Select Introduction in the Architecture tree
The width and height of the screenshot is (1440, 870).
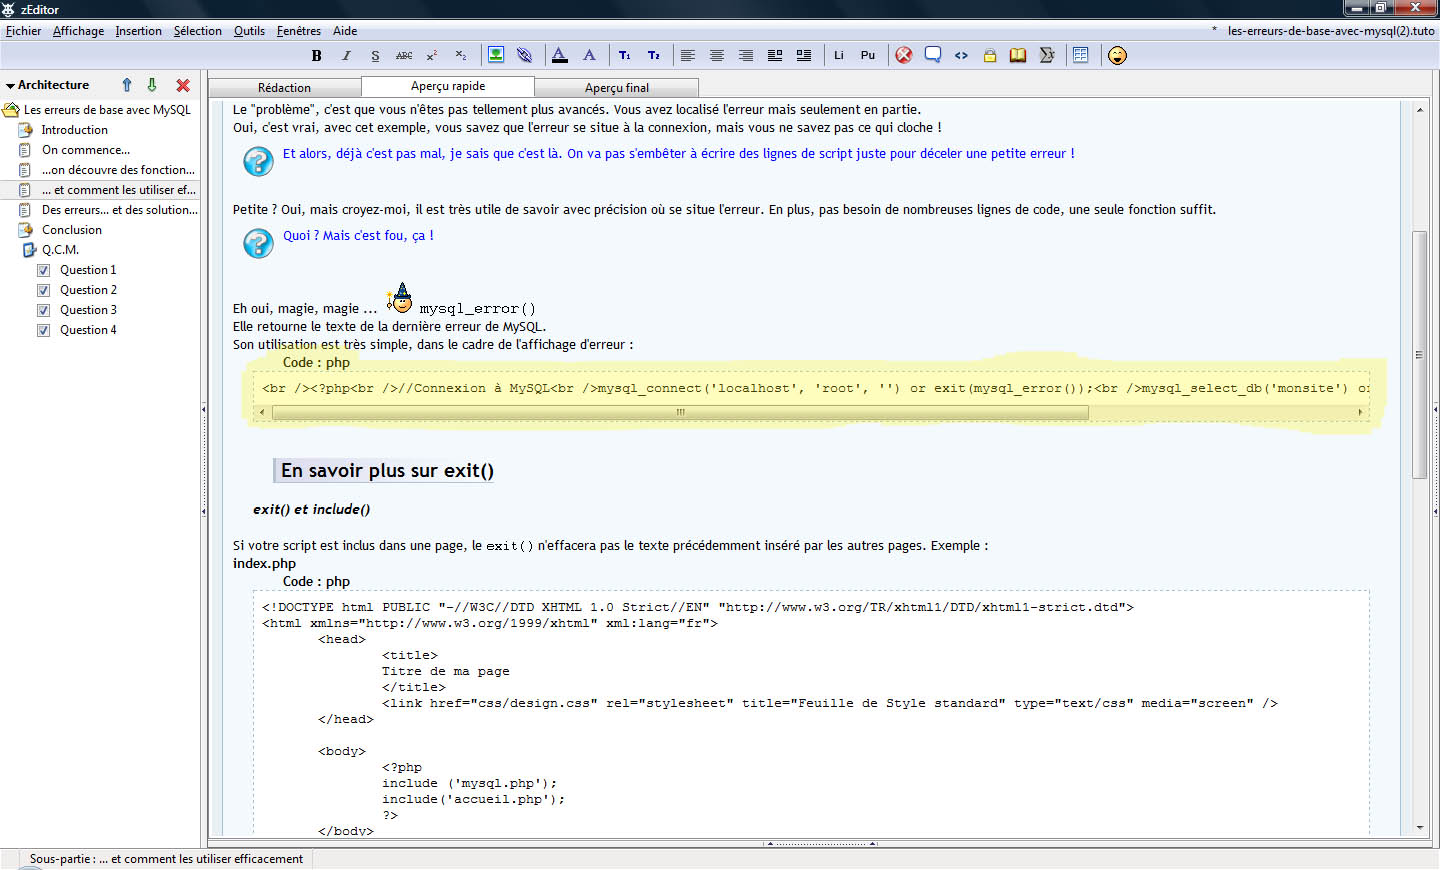click(75, 130)
